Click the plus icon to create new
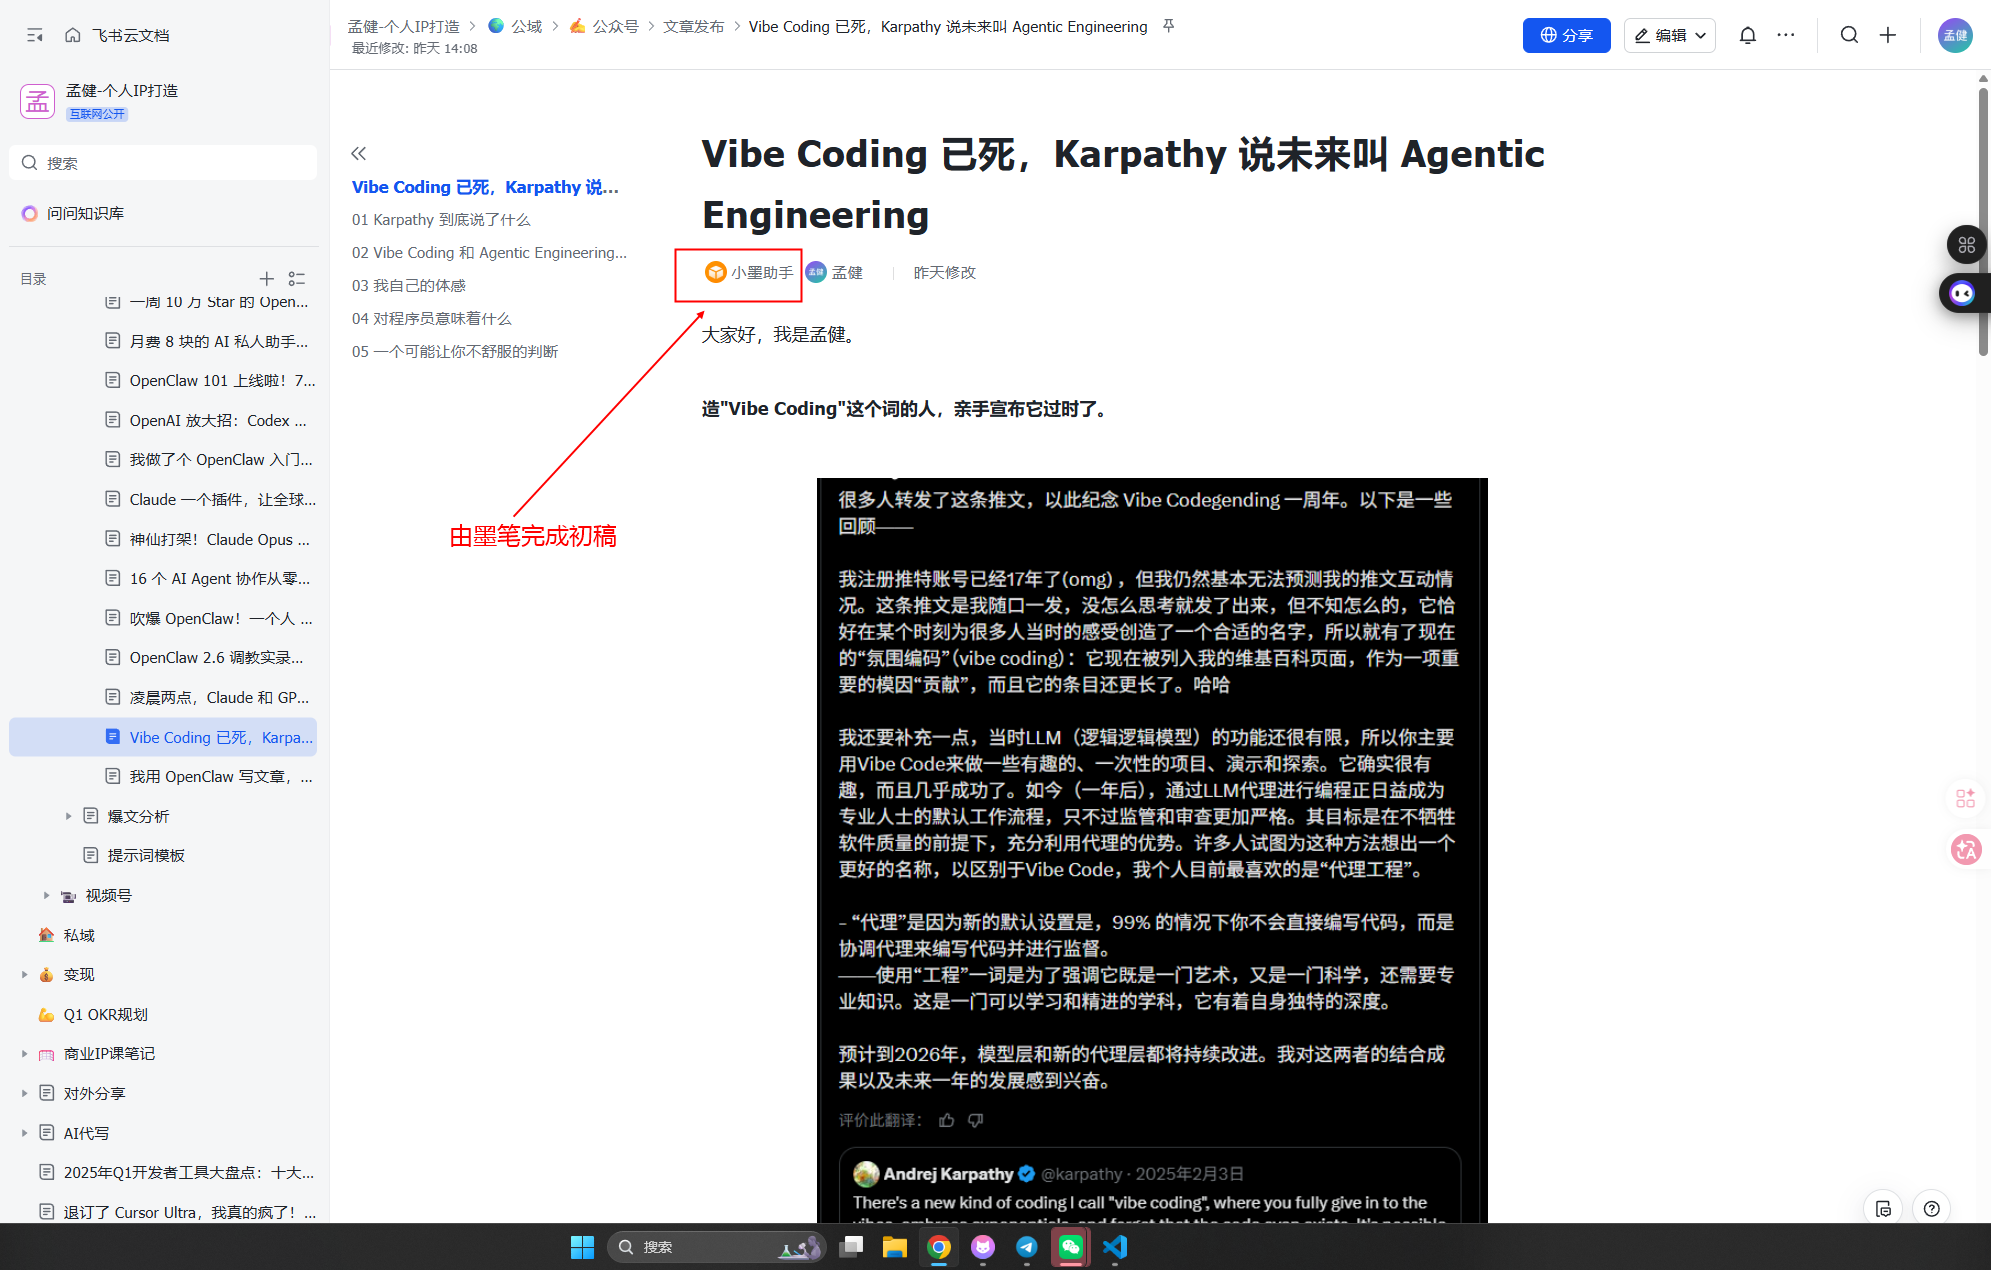 1888,35
